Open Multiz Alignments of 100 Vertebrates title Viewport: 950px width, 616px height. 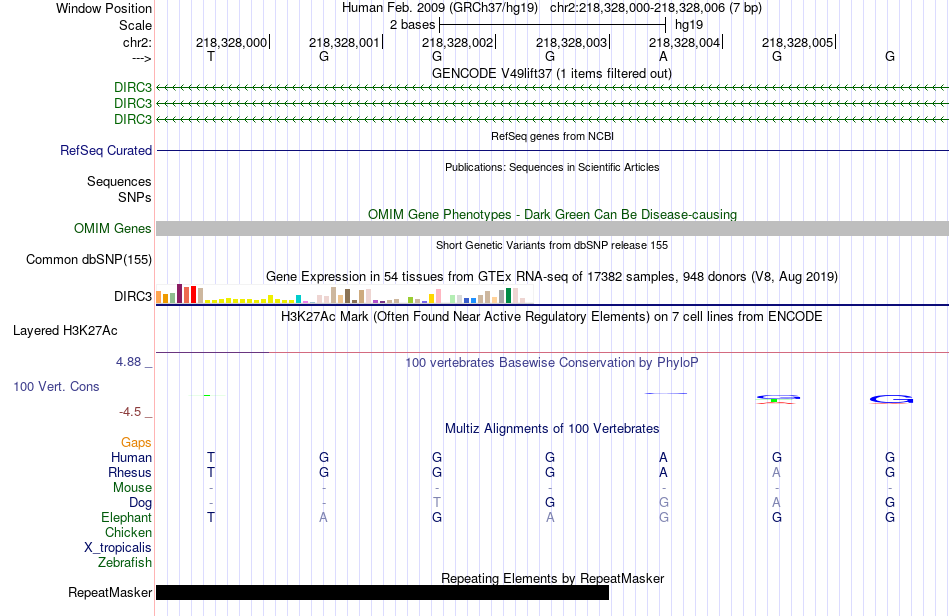[x=552, y=429]
